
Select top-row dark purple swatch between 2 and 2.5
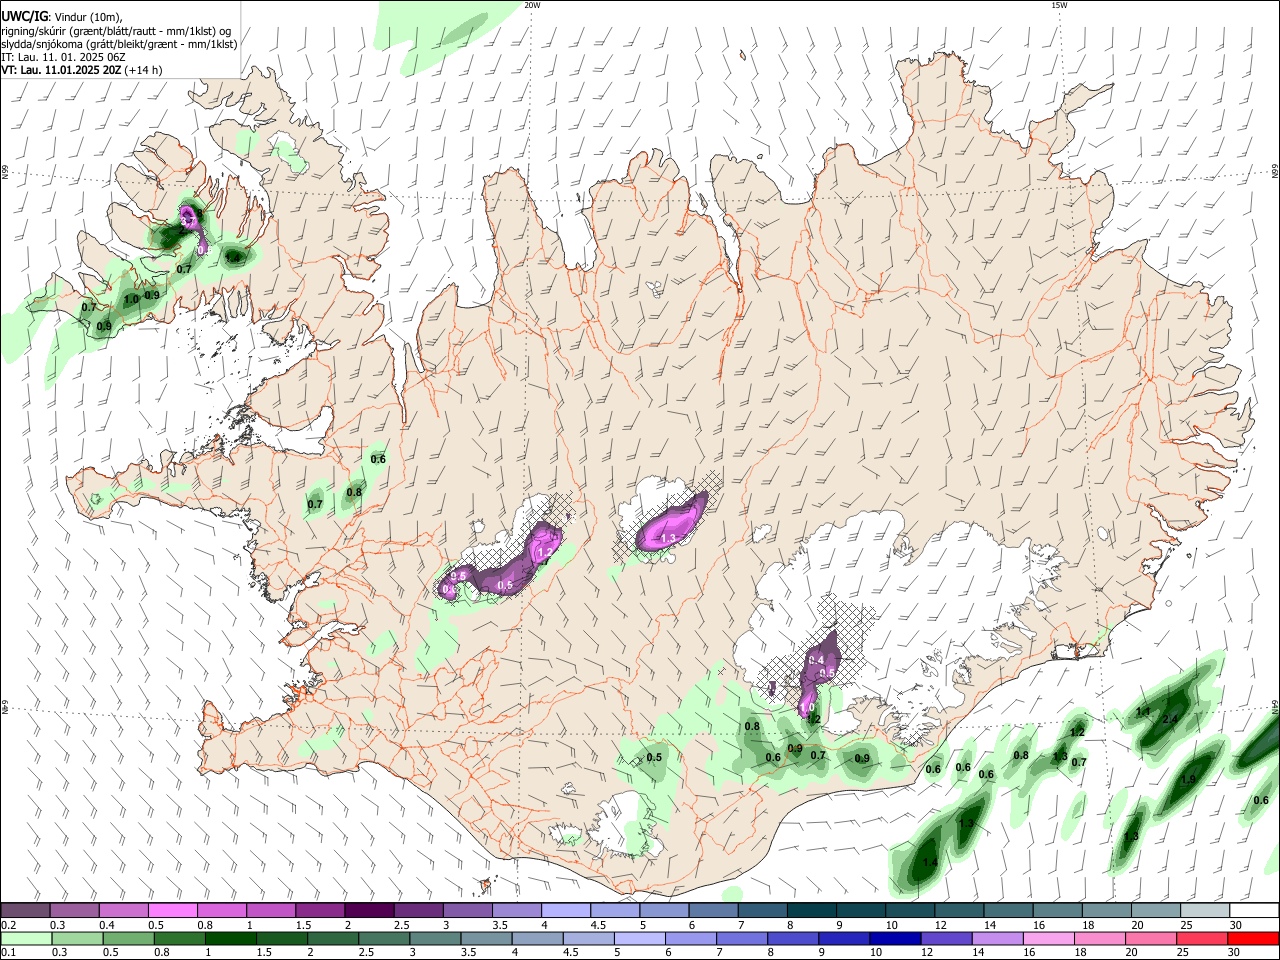368,910
